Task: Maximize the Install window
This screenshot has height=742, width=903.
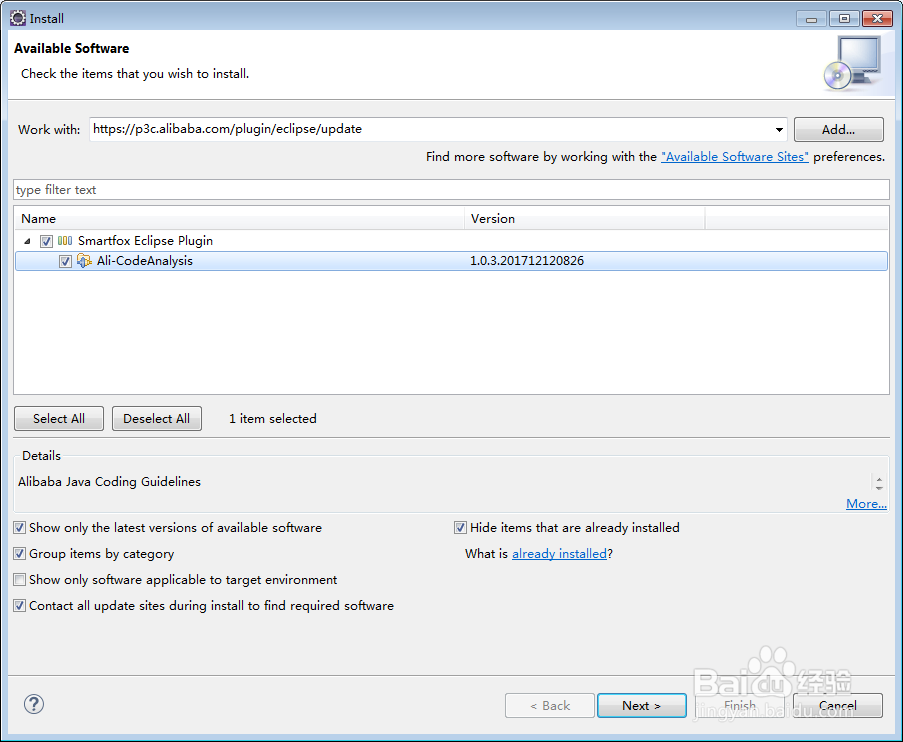Action: pyautogui.click(x=844, y=18)
